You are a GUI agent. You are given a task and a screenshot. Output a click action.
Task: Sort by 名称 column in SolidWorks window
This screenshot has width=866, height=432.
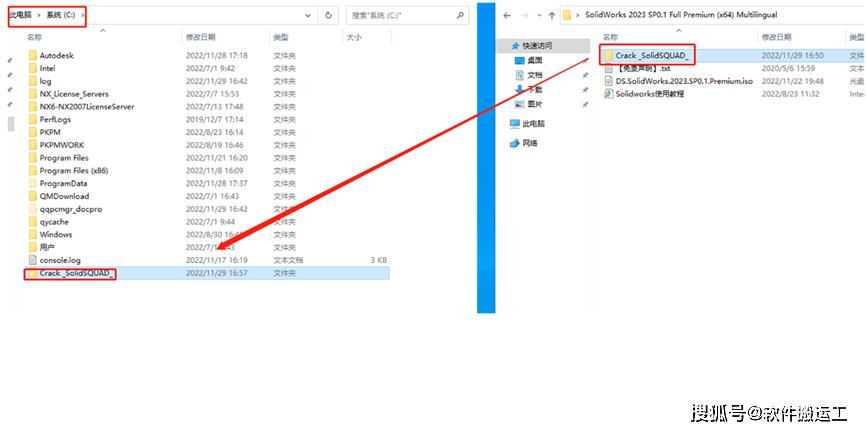click(610, 37)
